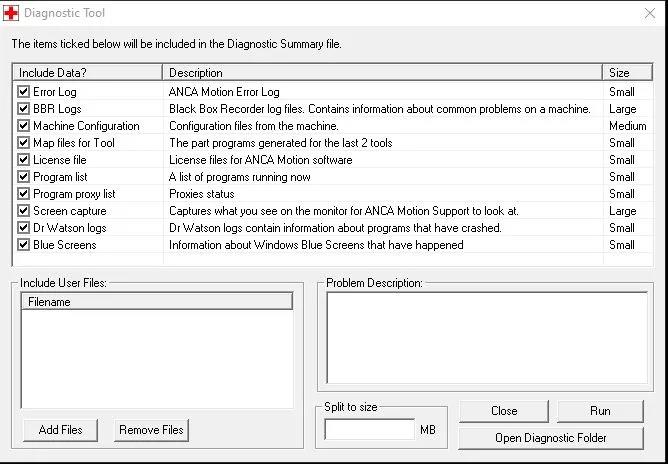The height and width of the screenshot is (464, 668).
Task: Click 'Configuration files from the machine.' text
Action: pos(254,126)
